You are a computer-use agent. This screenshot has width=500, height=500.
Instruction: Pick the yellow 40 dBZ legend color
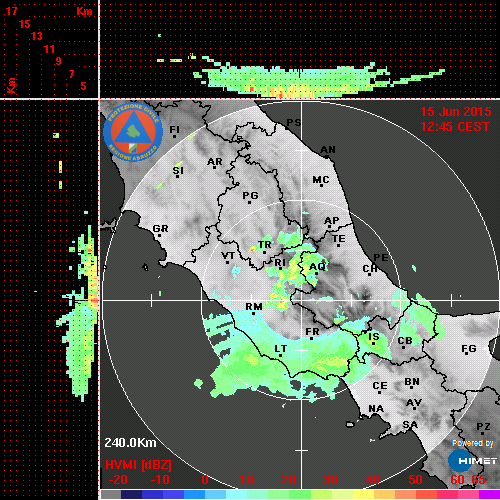click(363, 495)
